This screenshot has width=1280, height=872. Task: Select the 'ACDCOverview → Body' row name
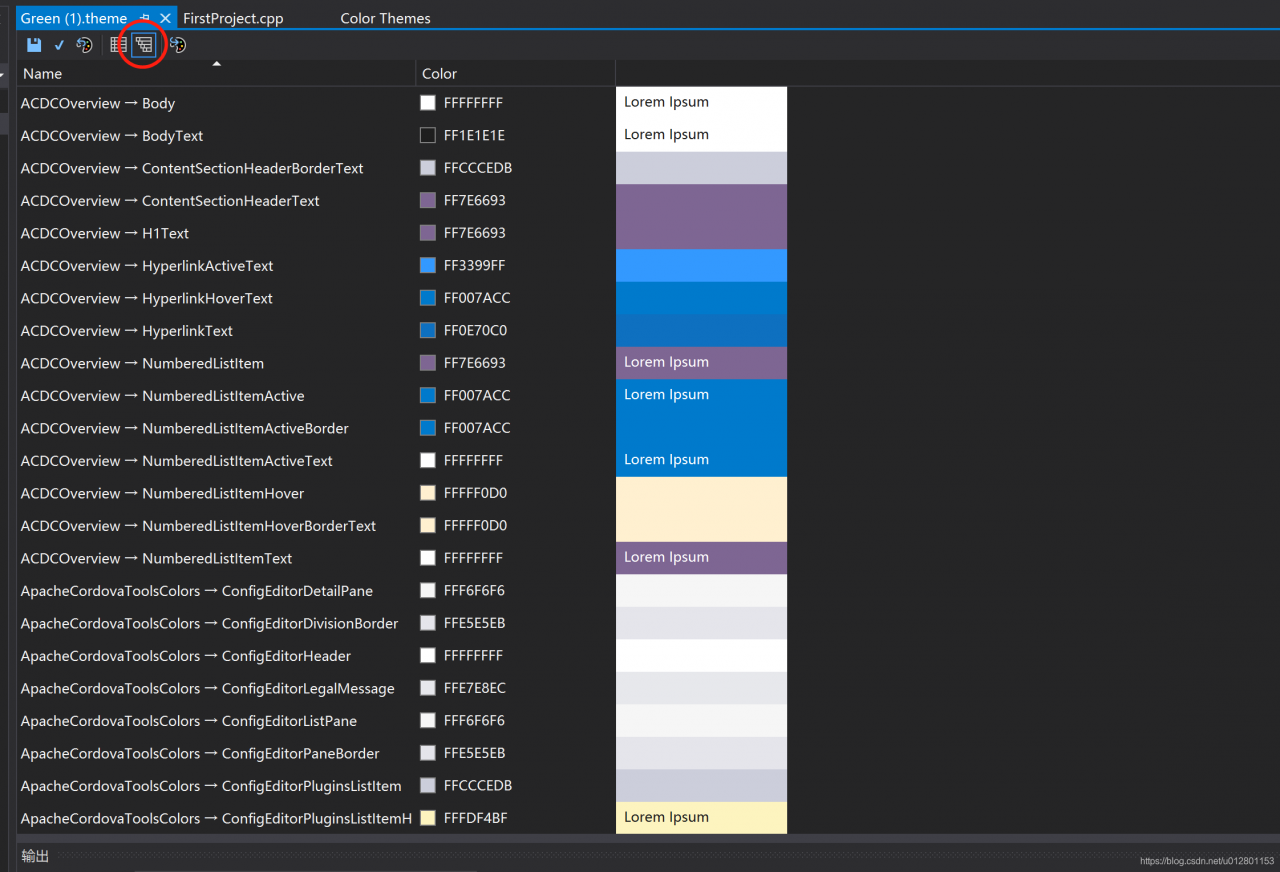click(98, 103)
